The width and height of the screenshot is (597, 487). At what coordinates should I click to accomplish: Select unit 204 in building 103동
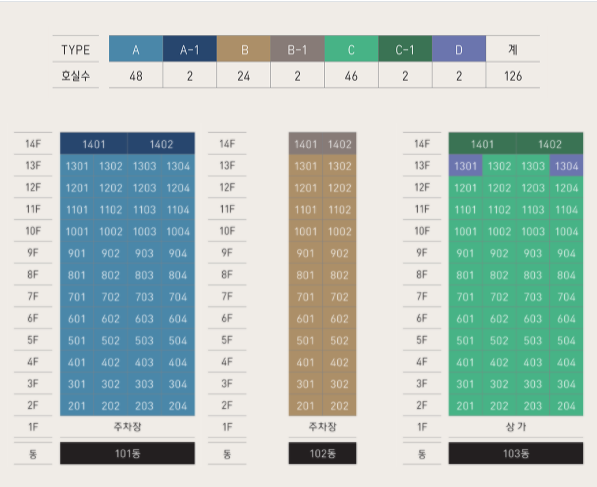[567, 406]
